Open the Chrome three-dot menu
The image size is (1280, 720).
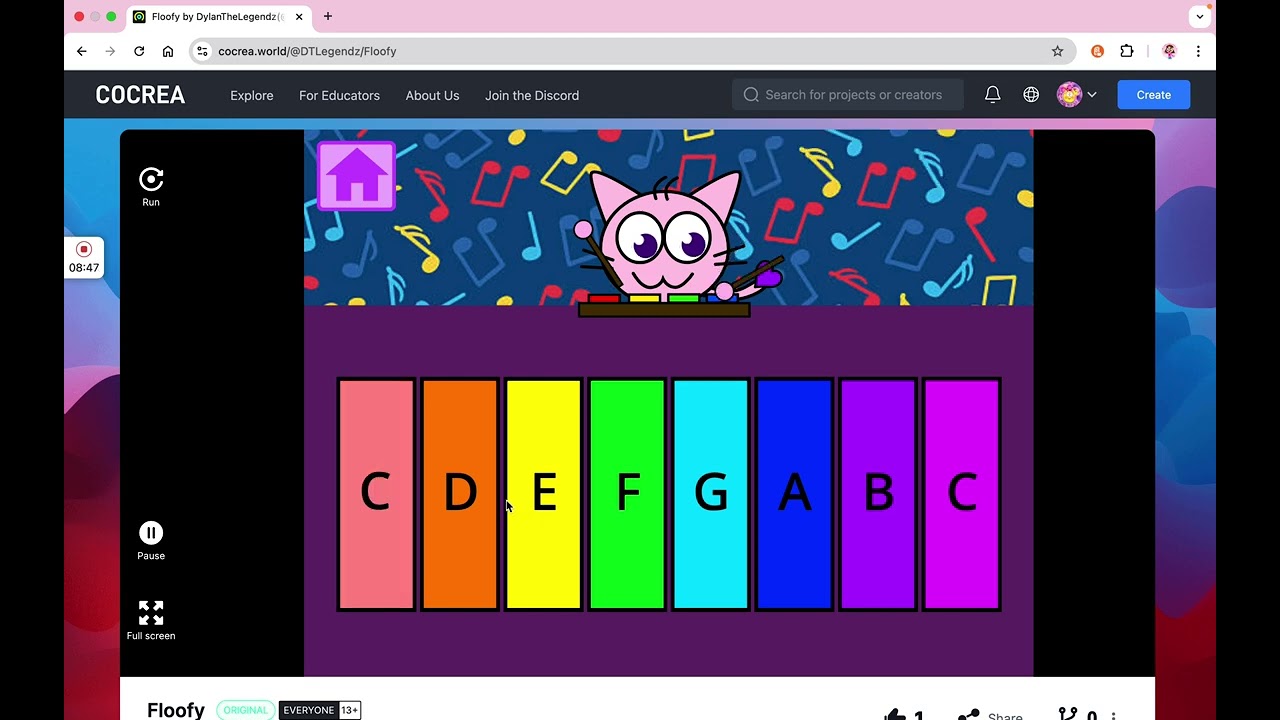(x=1198, y=51)
